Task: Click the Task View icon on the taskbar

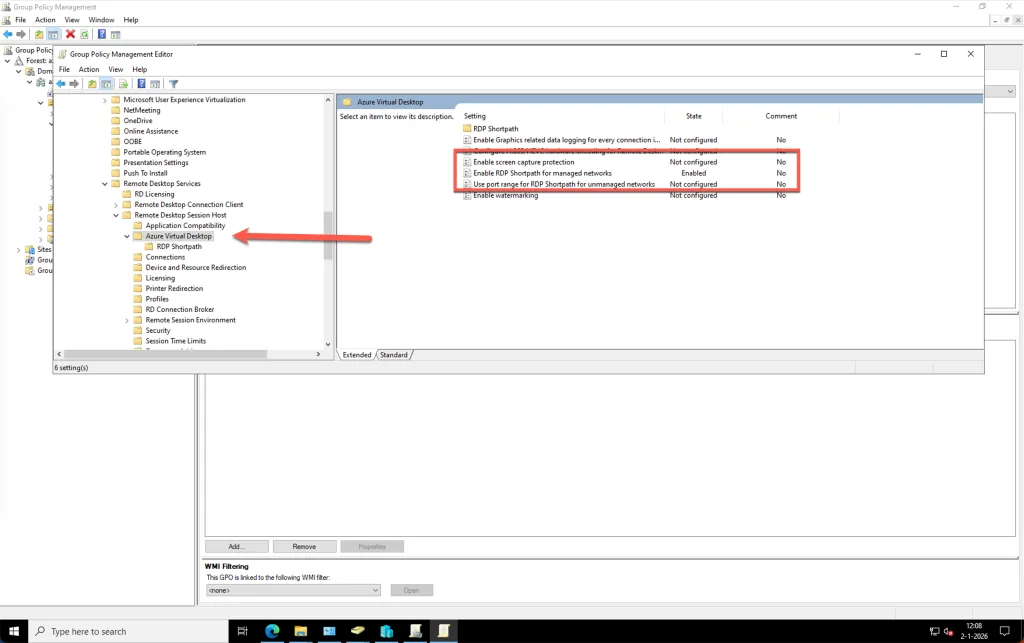Action: click(x=242, y=631)
